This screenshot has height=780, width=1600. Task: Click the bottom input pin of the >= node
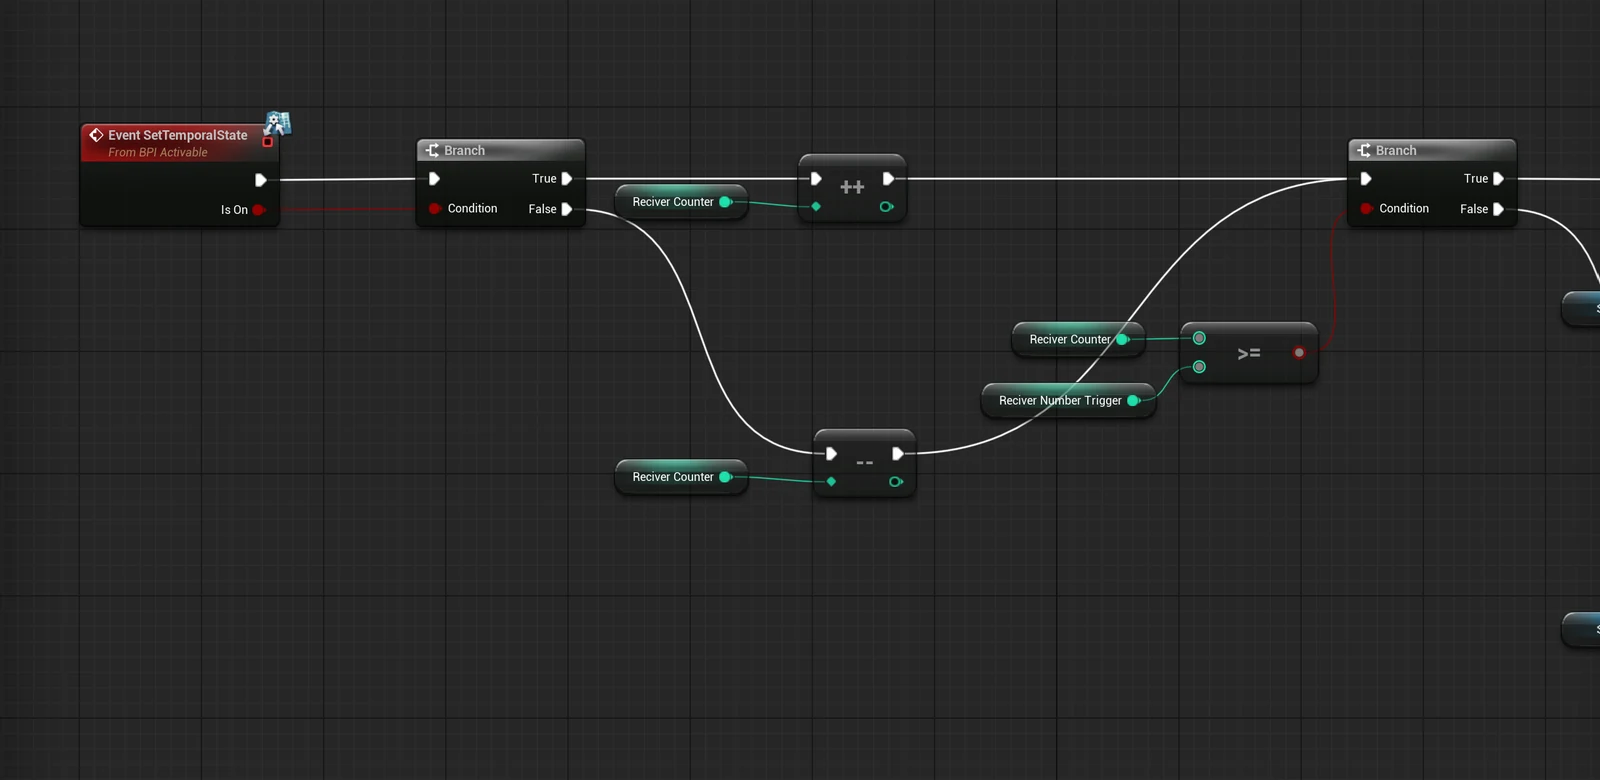tap(1199, 368)
